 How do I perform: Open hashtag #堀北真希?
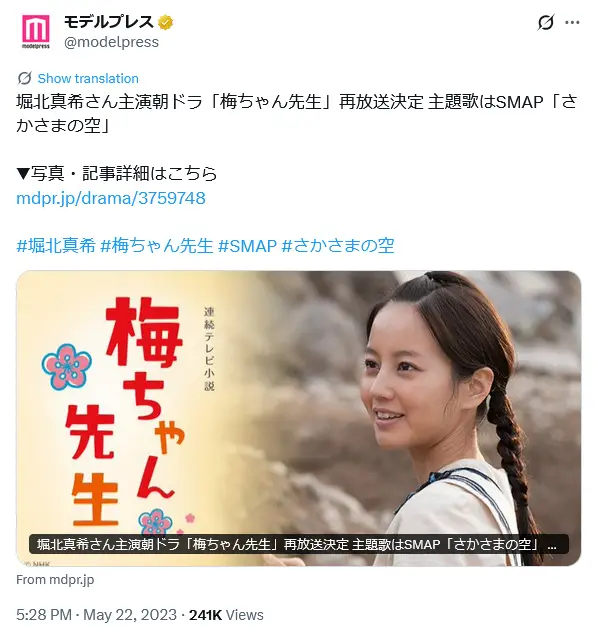click(x=56, y=246)
